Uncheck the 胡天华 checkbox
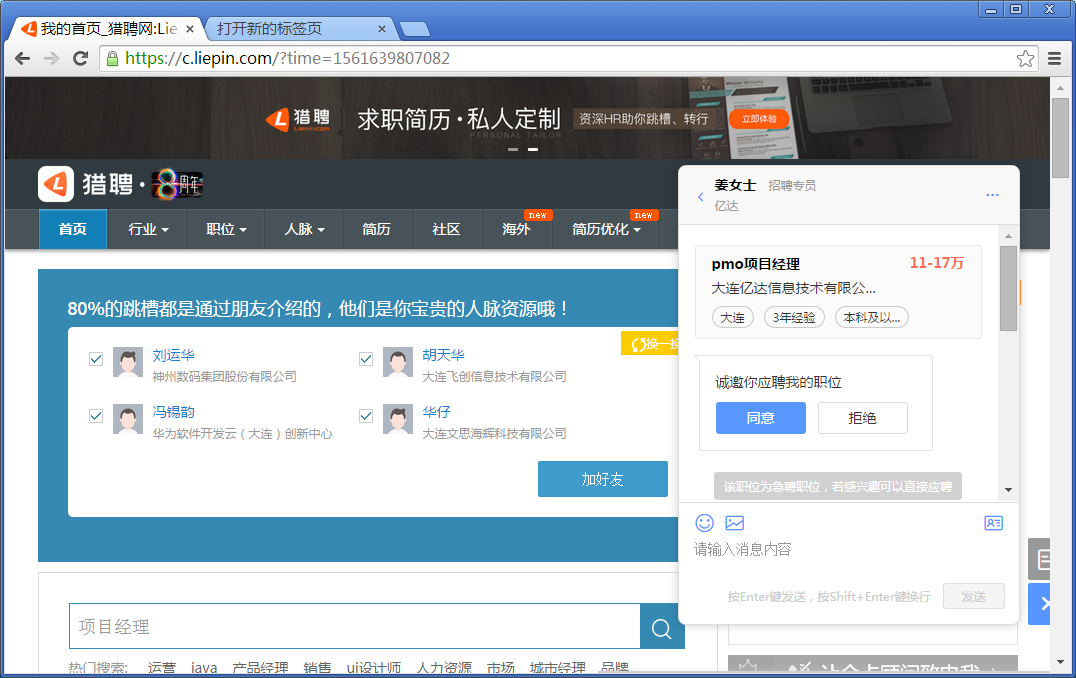This screenshot has height=678, width=1076. point(366,359)
